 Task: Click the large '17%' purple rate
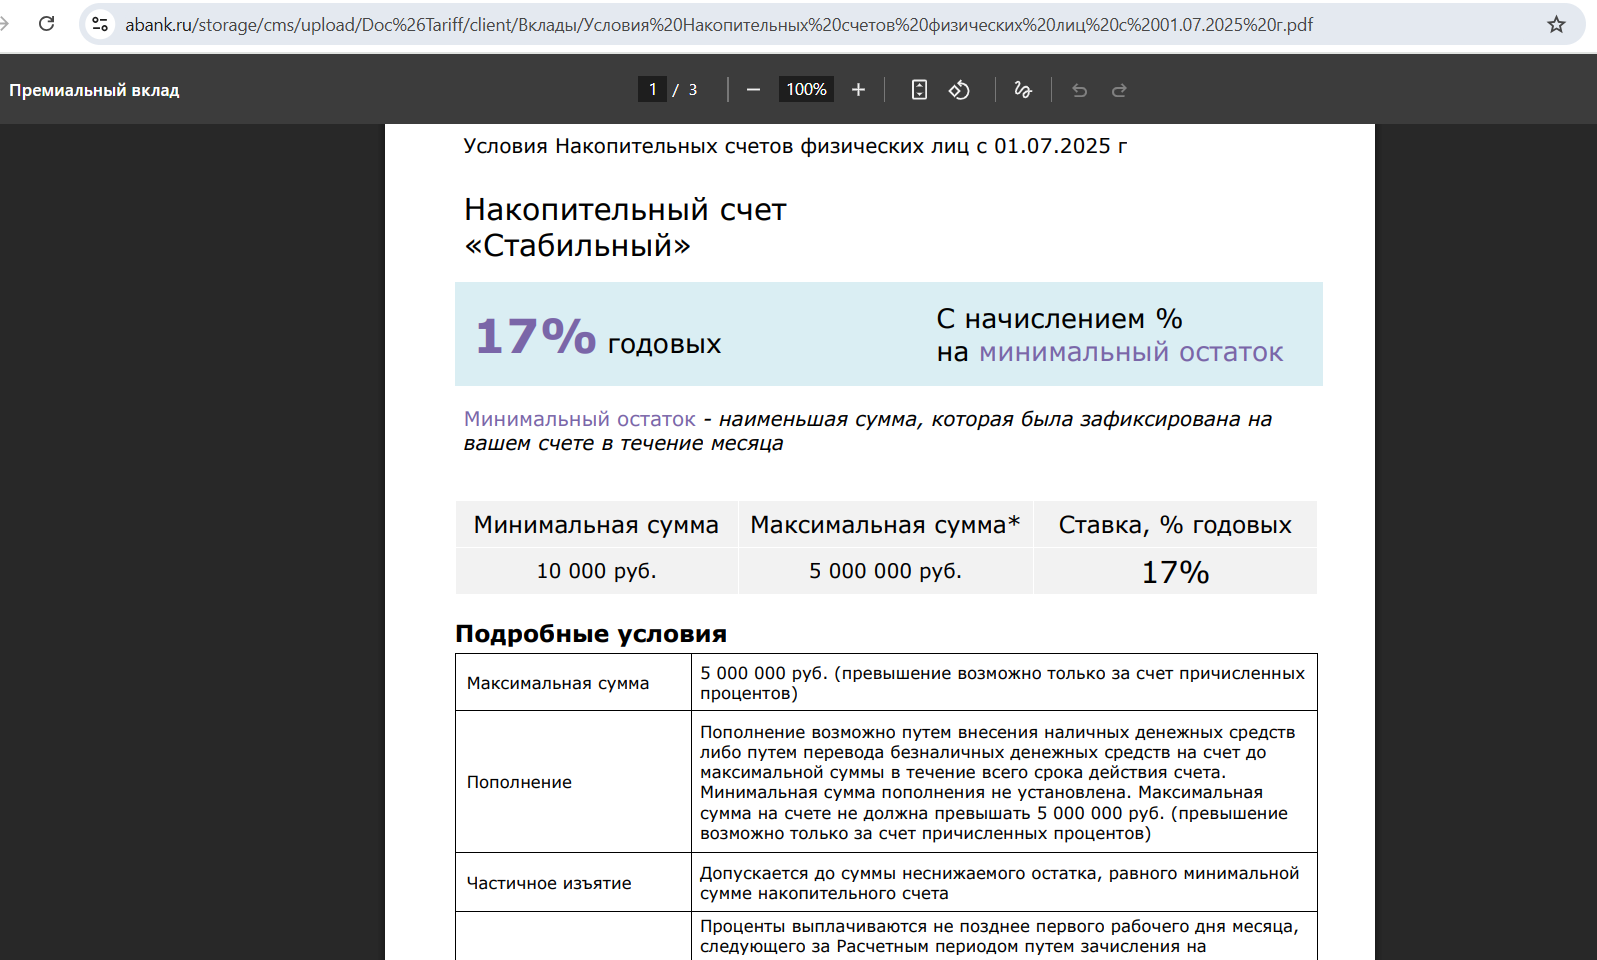(536, 336)
